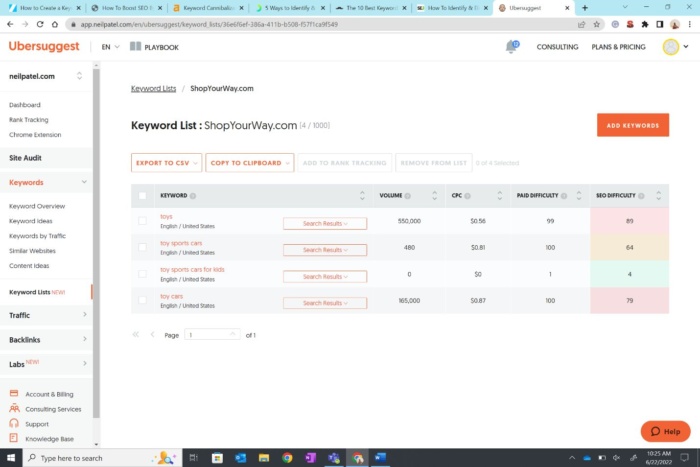
Task: Open the browser extensions puzzle icon
Action: (645, 24)
